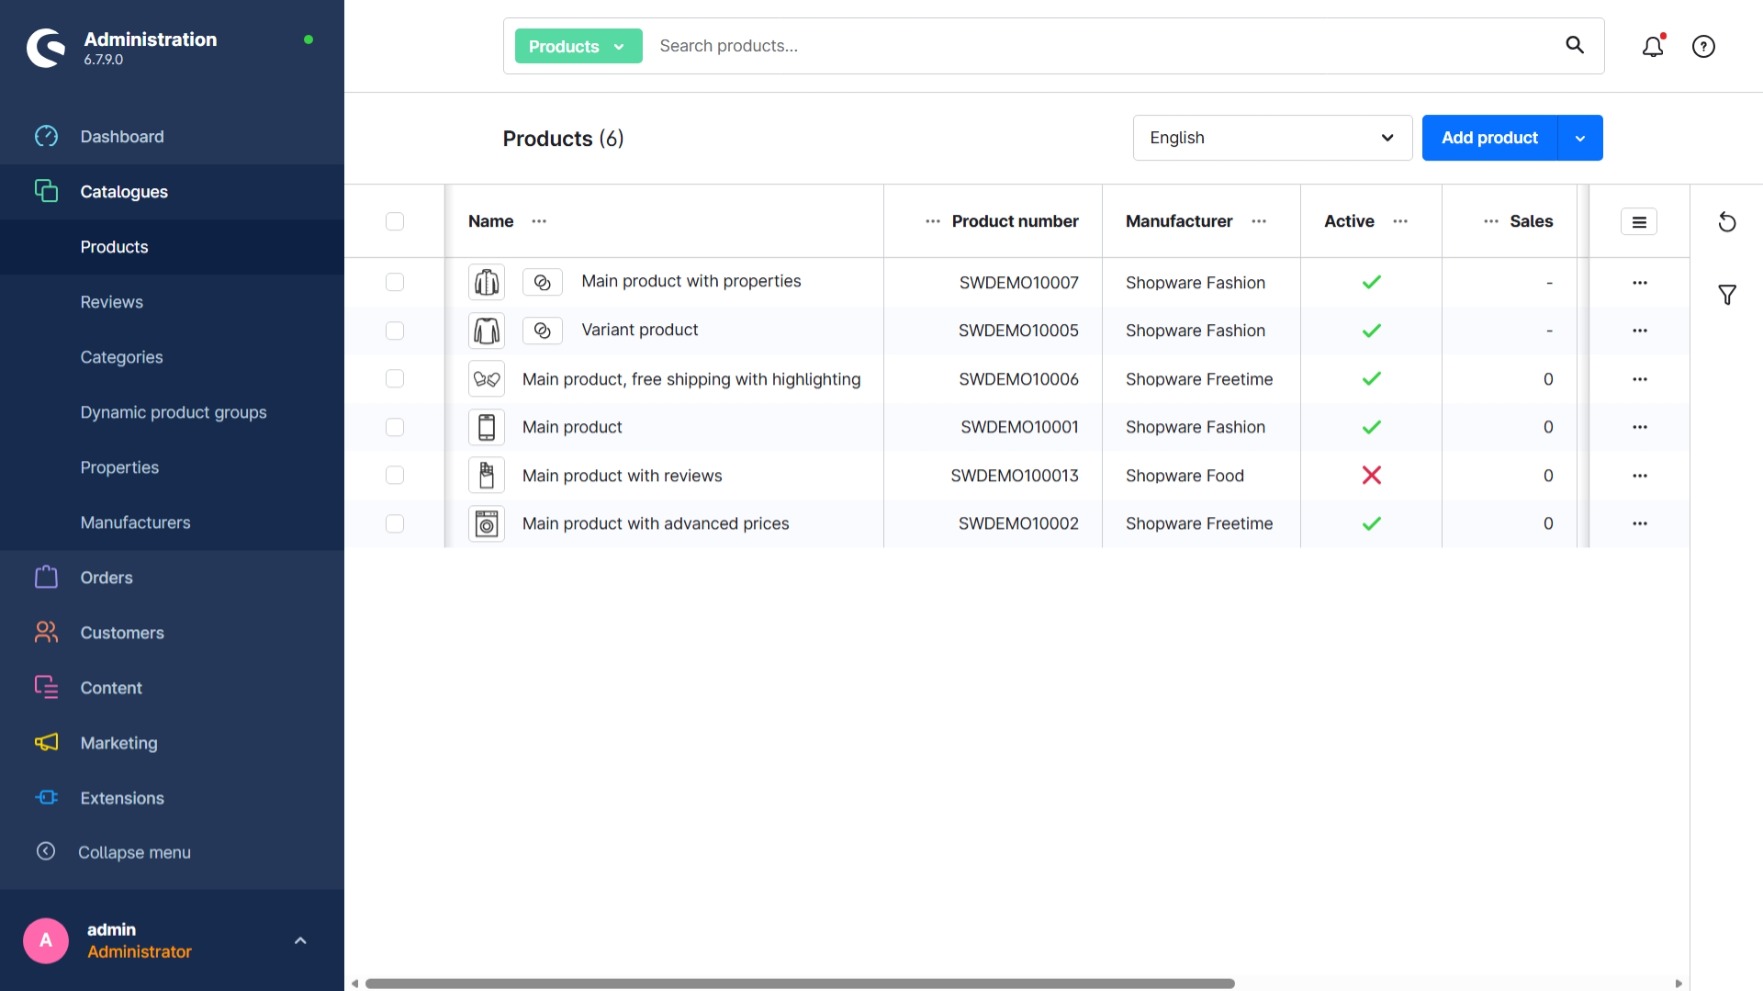The width and height of the screenshot is (1763, 991).
Task: Tick checkbox for Main product with reviews
Action: pos(395,475)
